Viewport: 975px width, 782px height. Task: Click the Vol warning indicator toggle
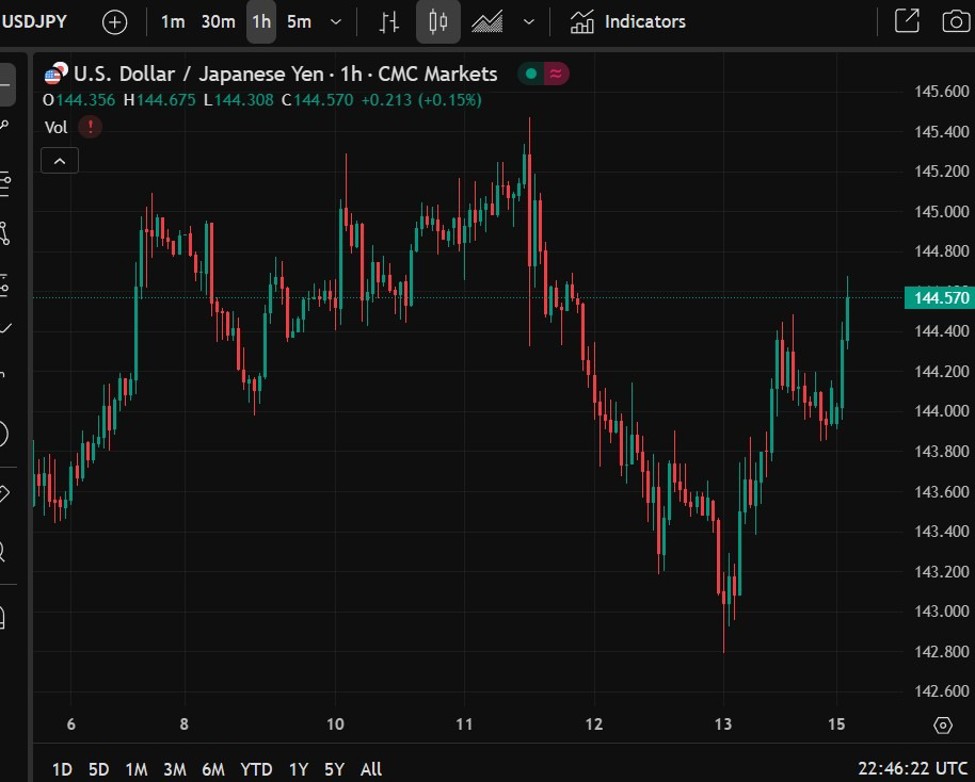coord(89,127)
